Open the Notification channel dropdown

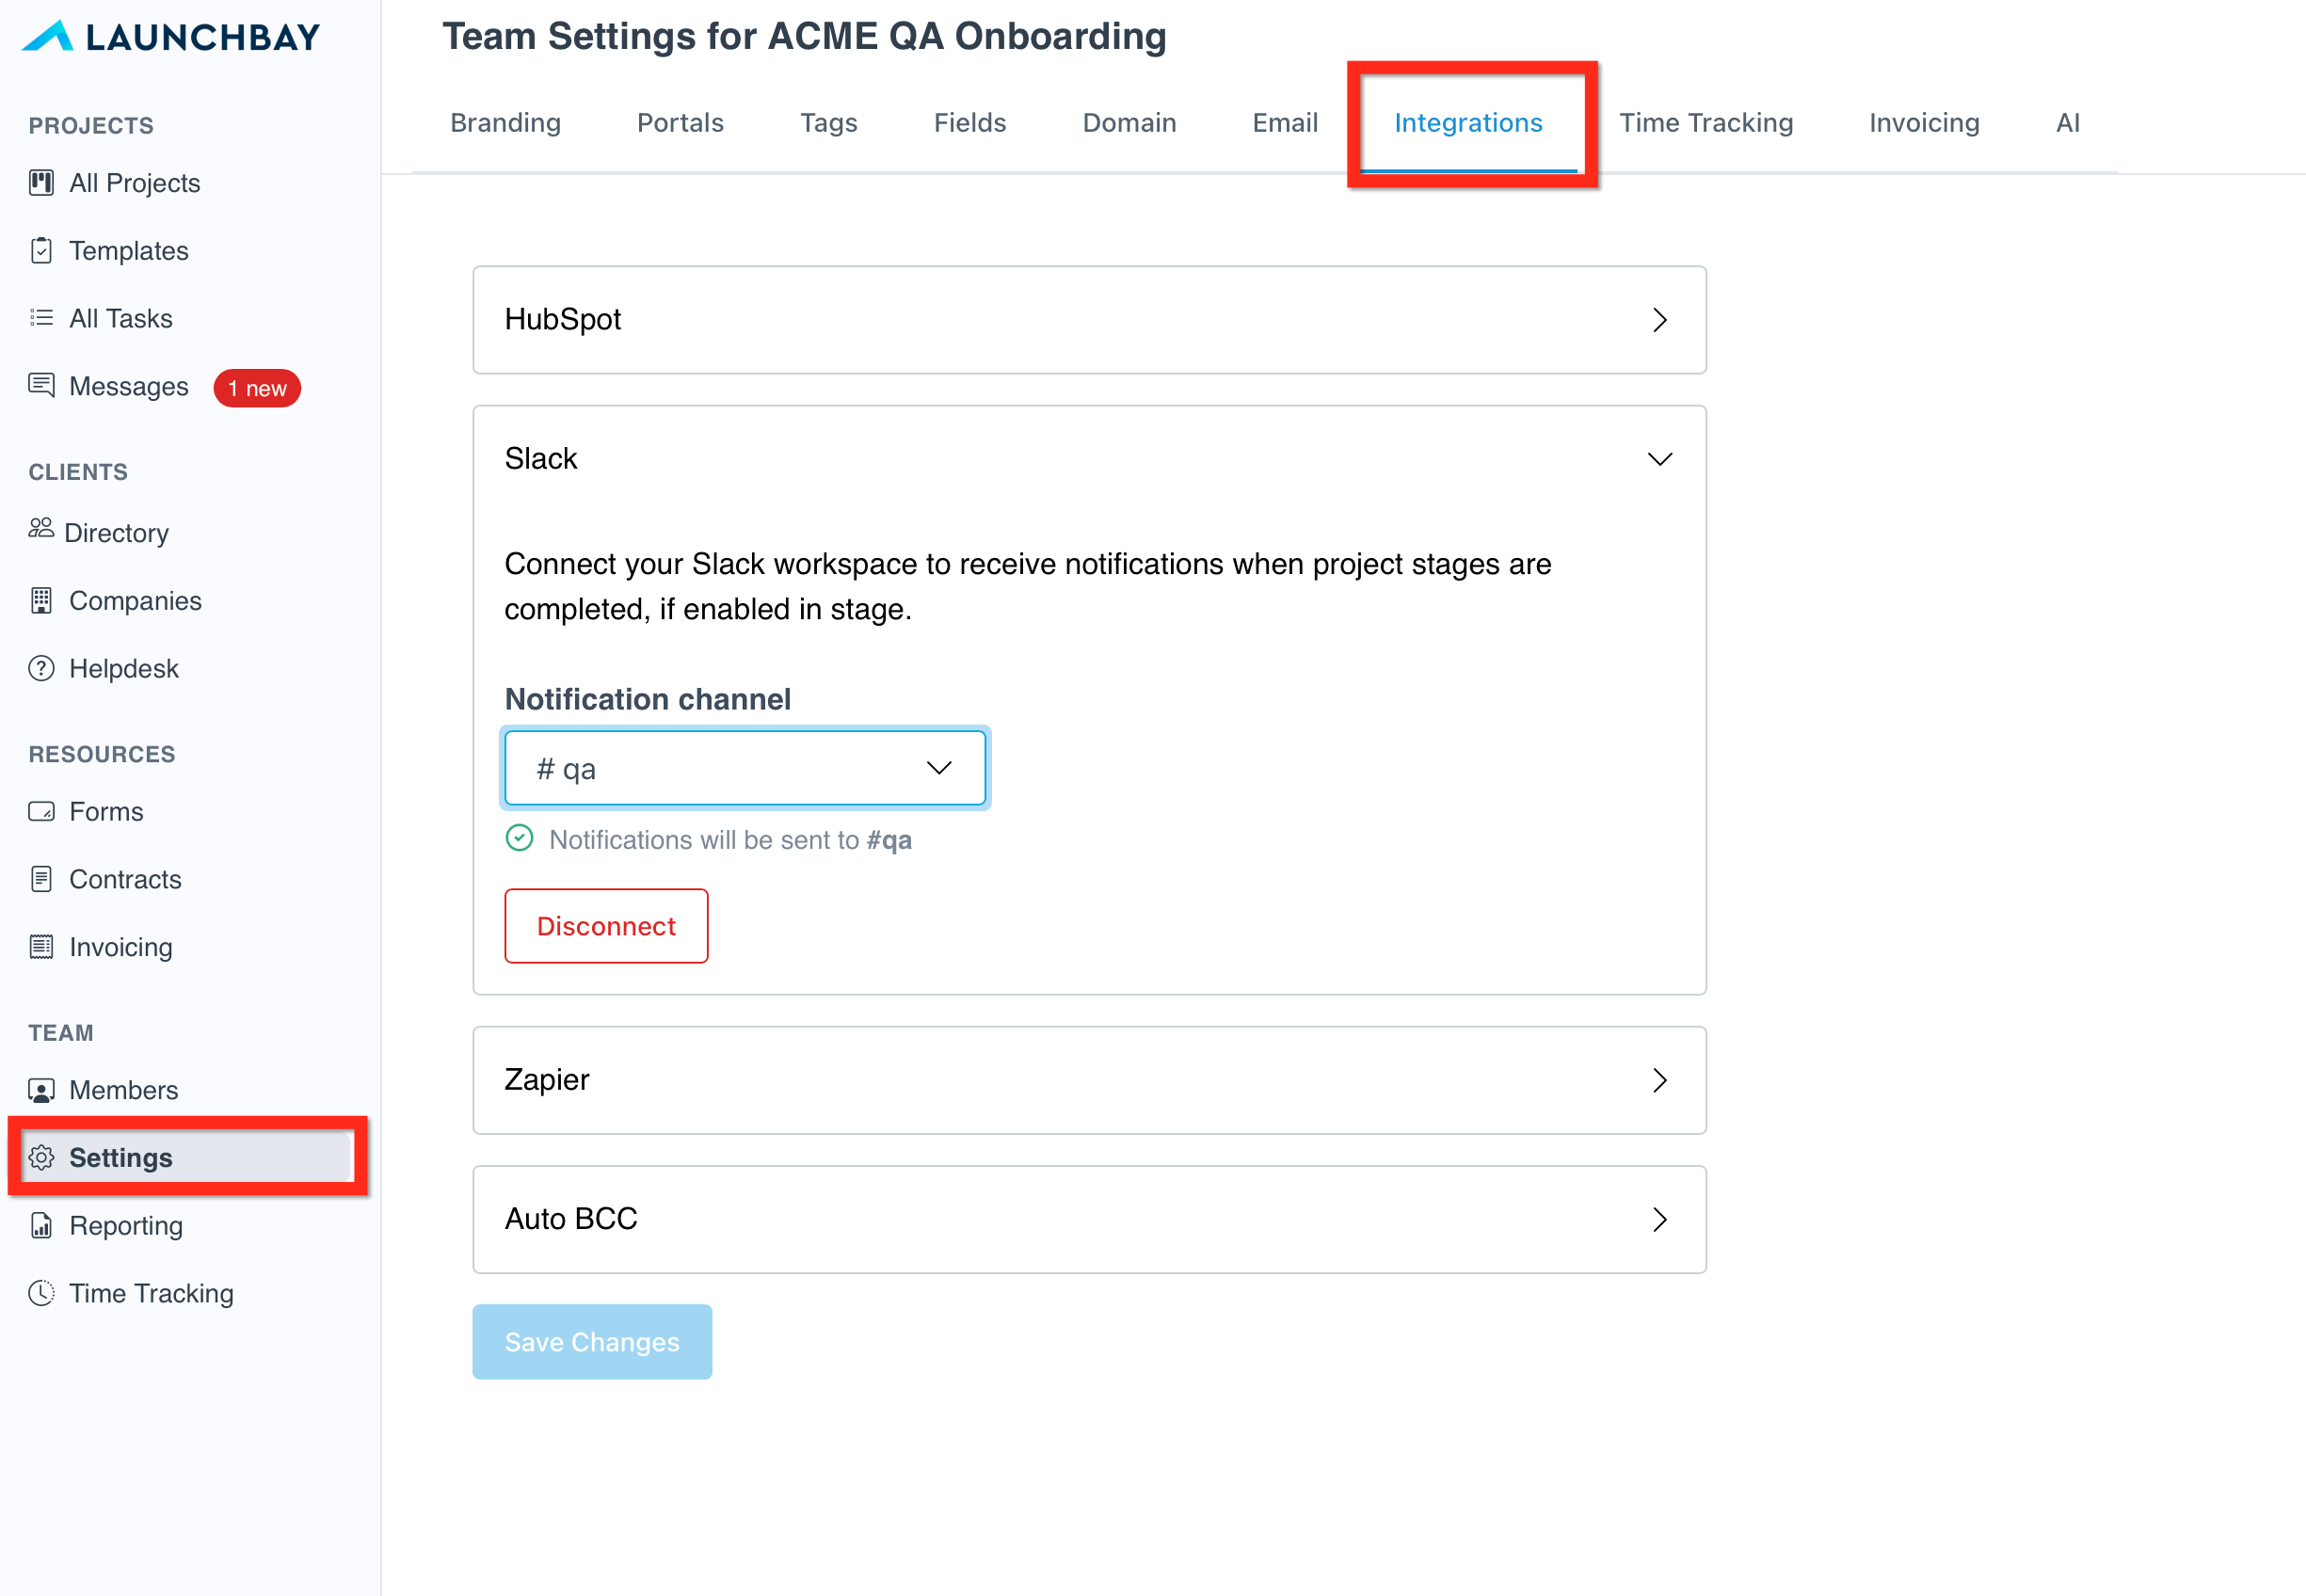[x=744, y=768]
